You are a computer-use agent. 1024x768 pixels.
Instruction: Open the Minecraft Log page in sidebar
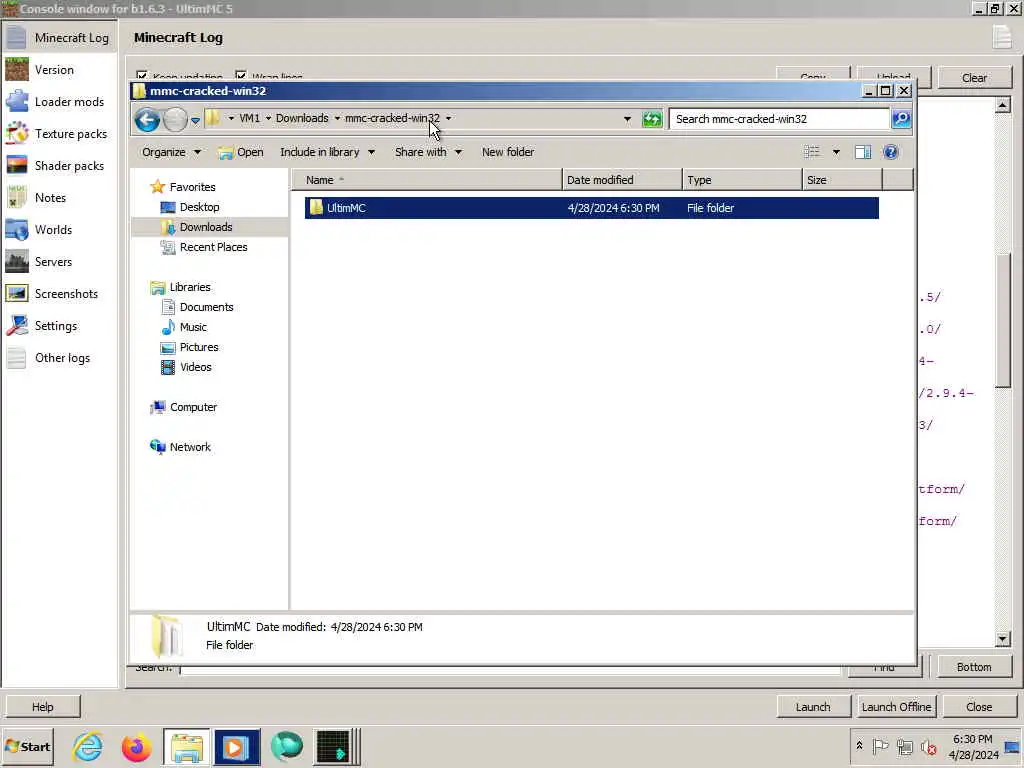point(59,38)
